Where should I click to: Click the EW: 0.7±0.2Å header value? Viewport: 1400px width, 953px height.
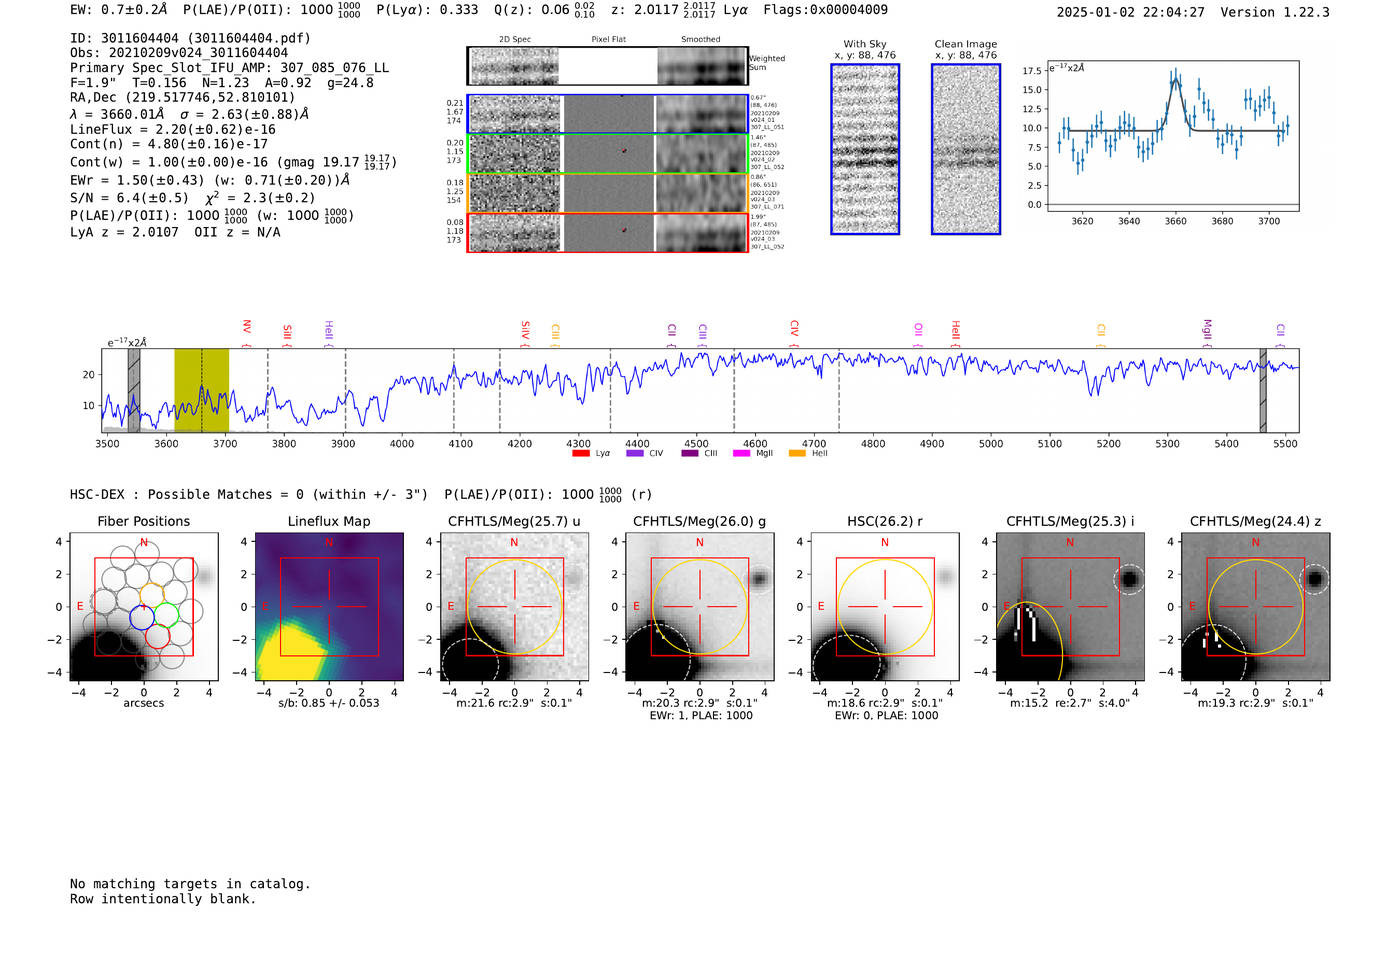pyautogui.click(x=119, y=10)
